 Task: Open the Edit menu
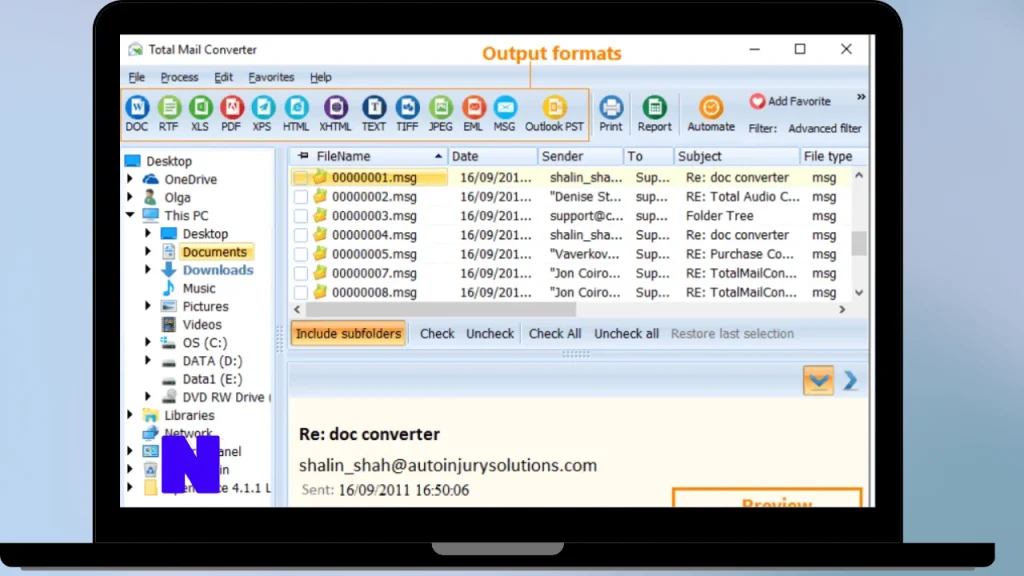coord(223,77)
